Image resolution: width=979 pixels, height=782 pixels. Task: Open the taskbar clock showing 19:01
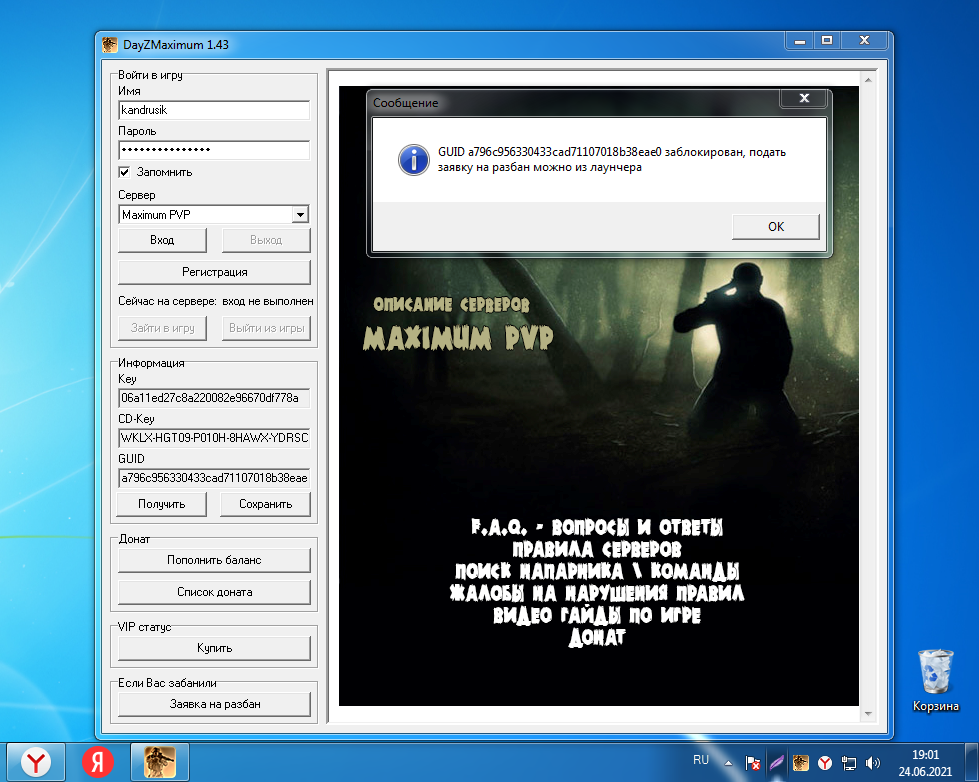point(925,763)
